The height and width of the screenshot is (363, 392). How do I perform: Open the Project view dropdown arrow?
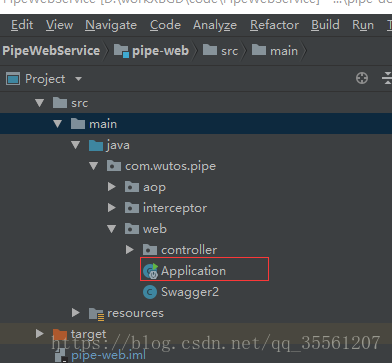coord(78,79)
